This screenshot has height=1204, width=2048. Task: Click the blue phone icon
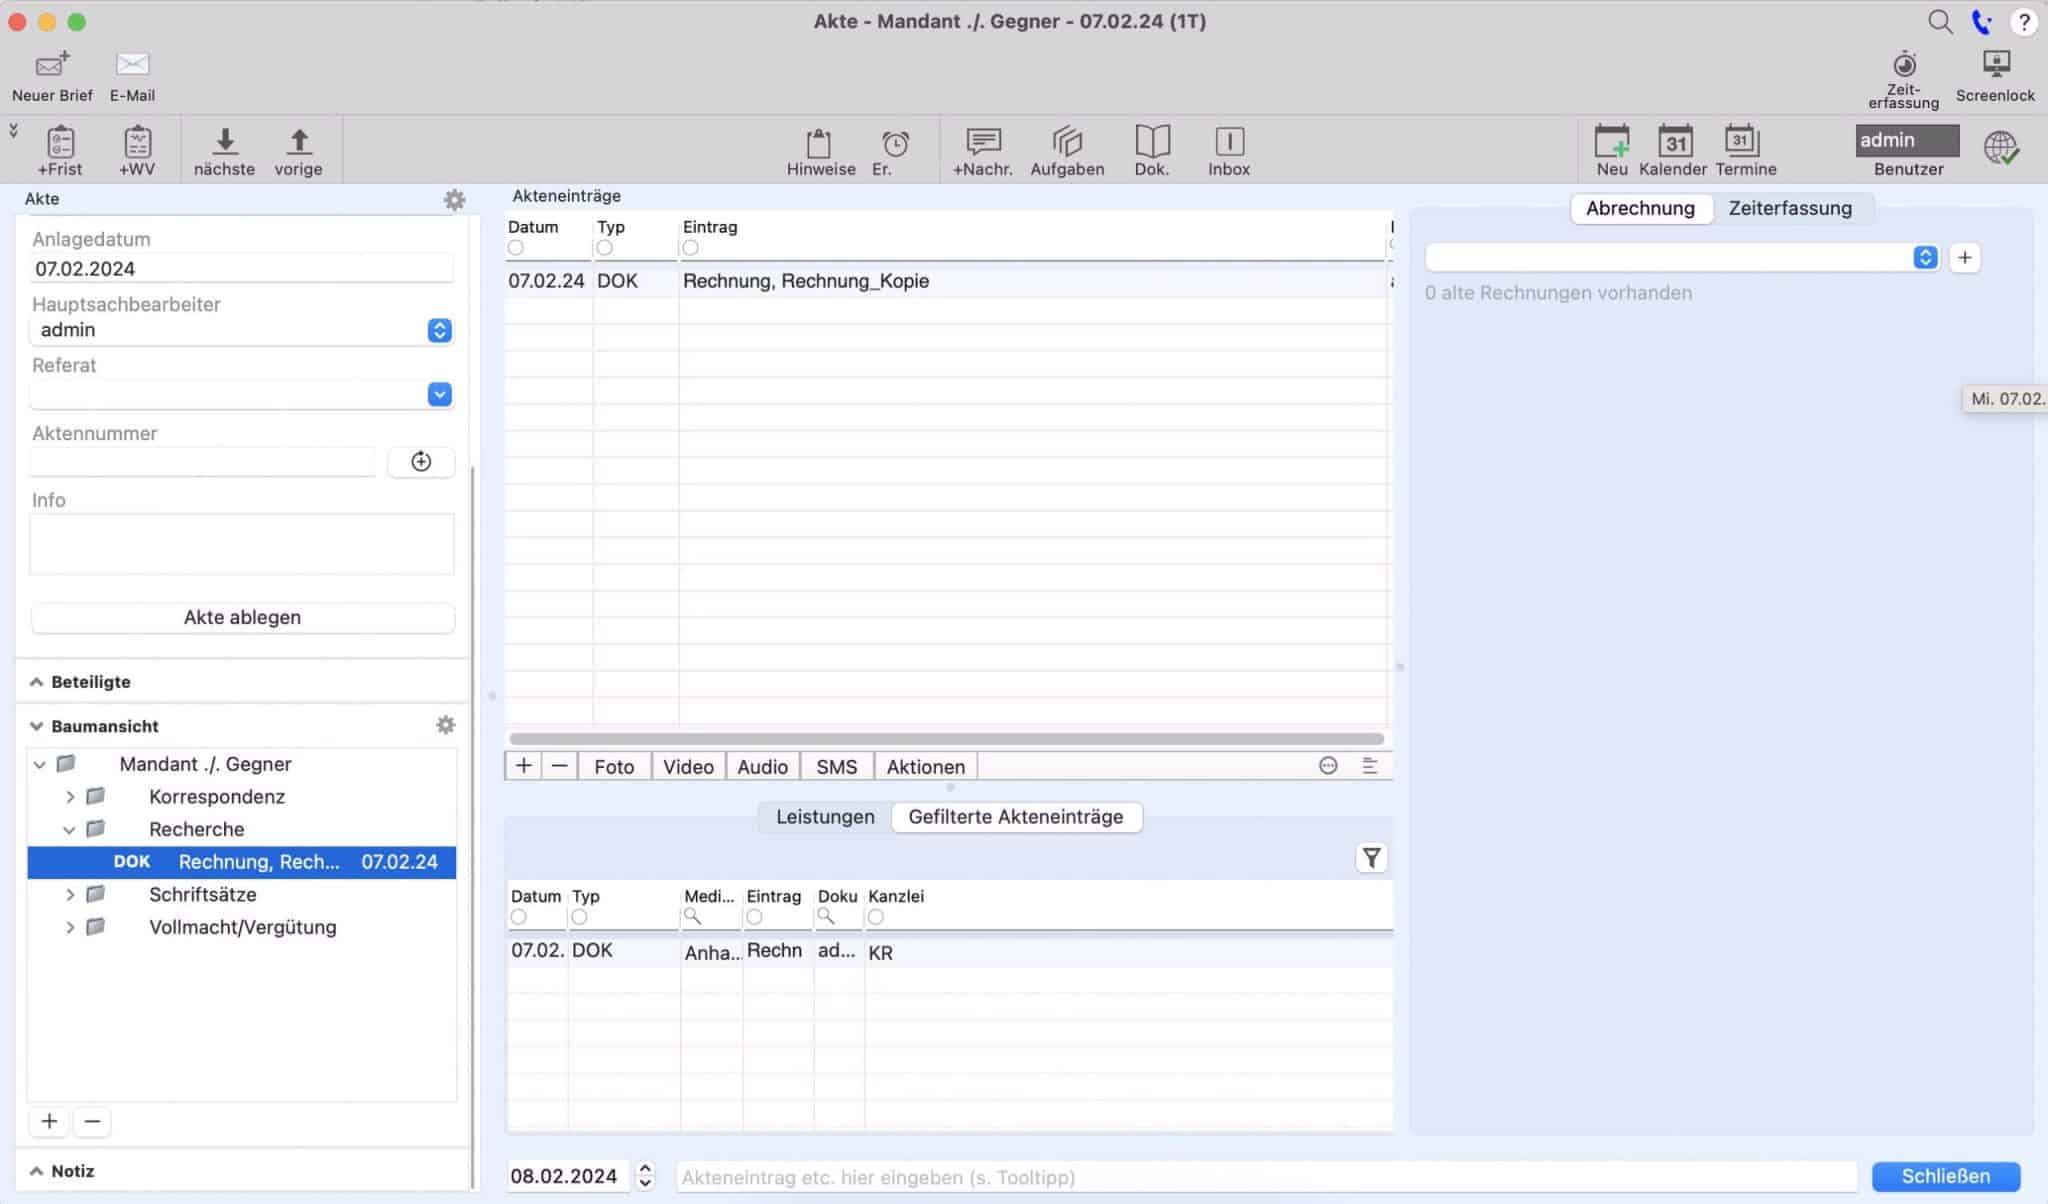1982,21
